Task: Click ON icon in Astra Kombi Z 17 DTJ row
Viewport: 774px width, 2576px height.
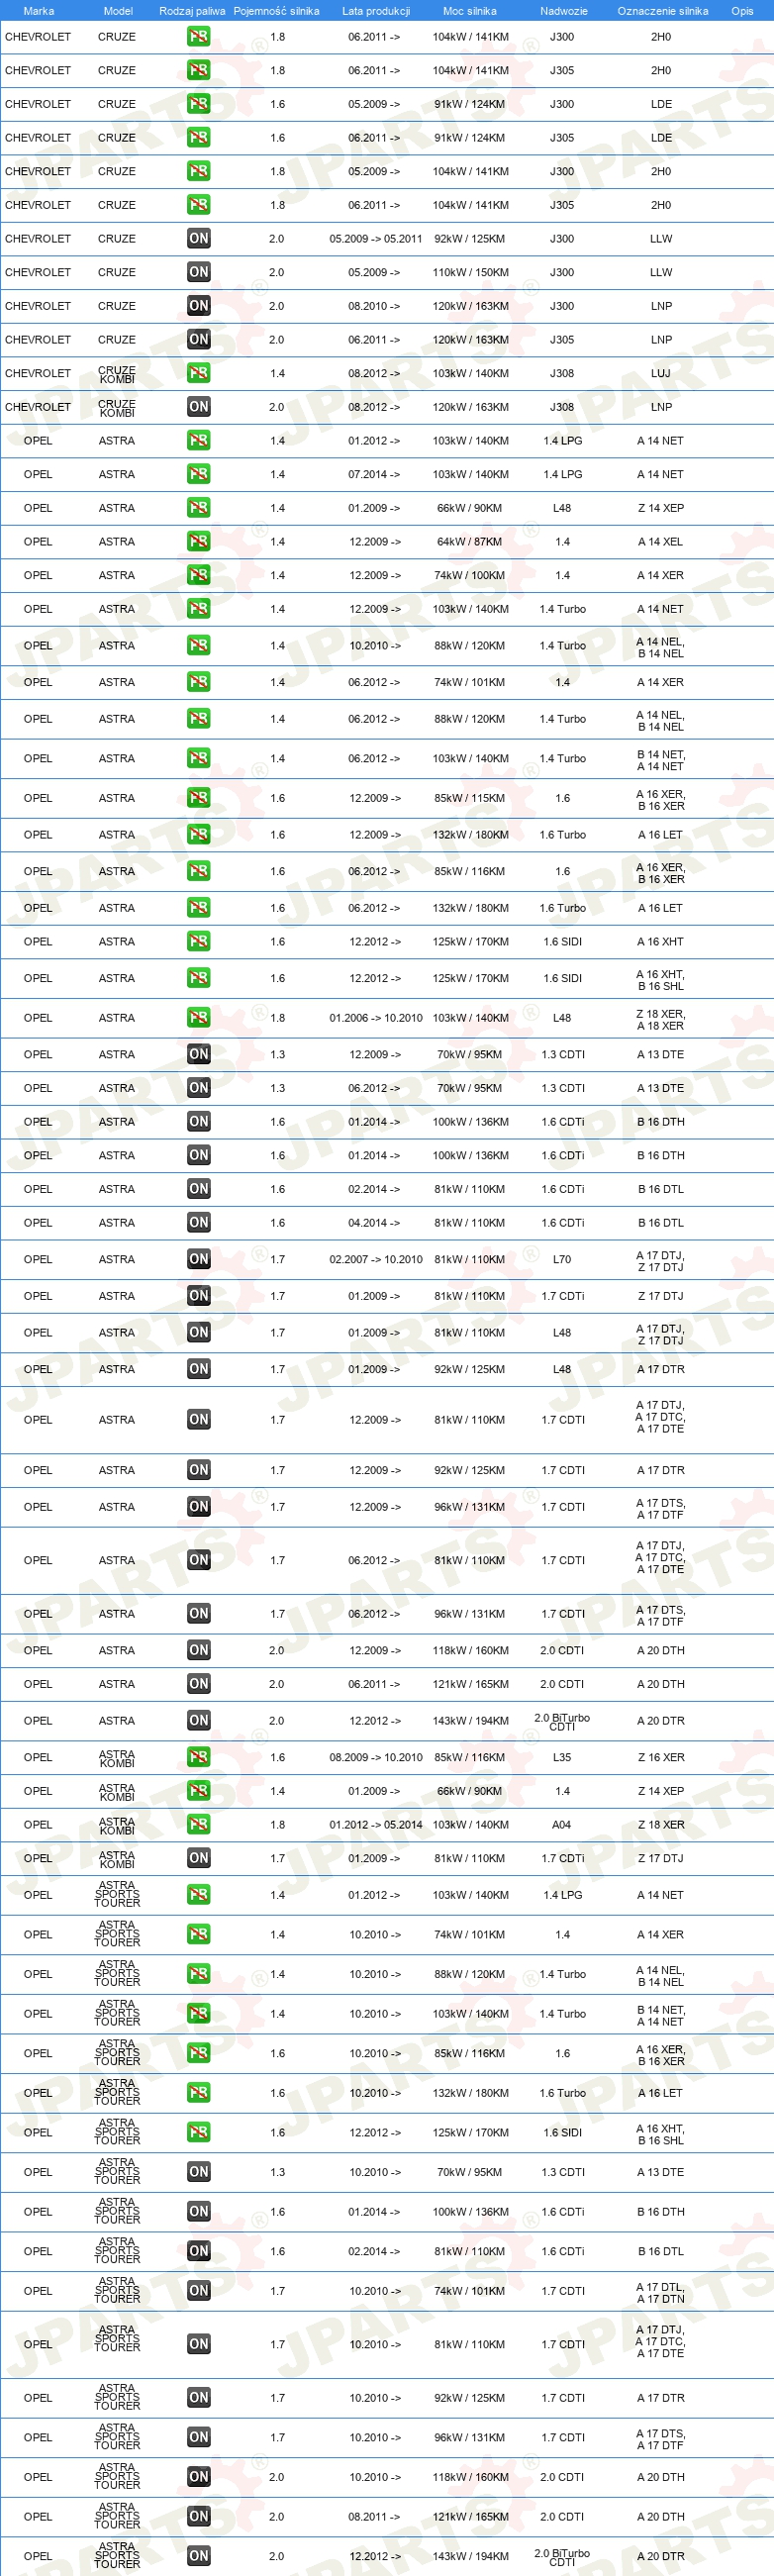Action: pyautogui.click(x=199, y=1859)
